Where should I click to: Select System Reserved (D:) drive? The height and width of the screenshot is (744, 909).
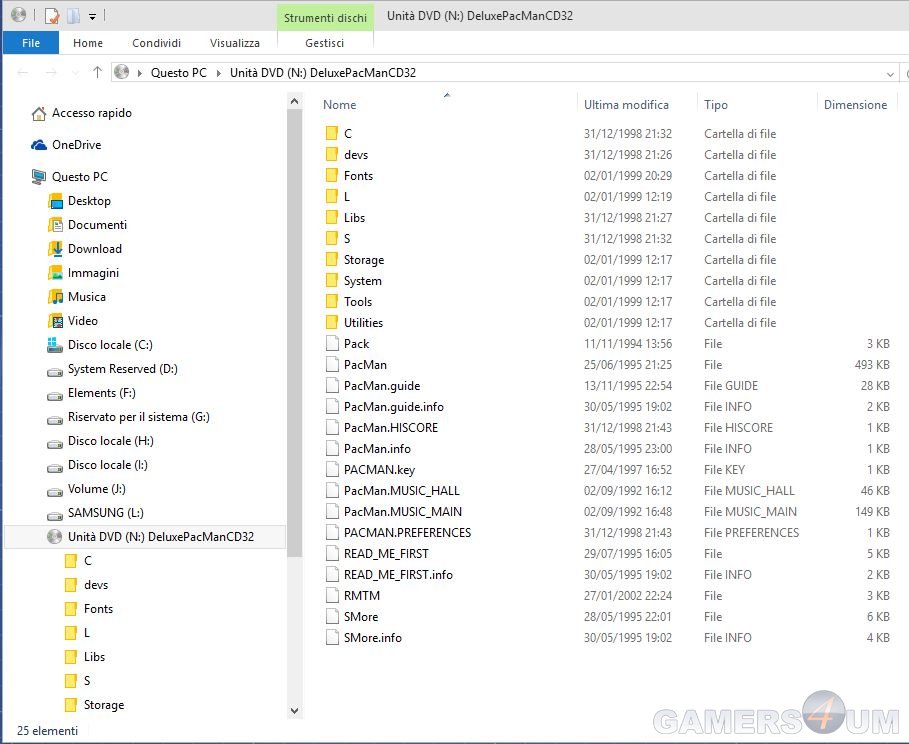[122, 369]
